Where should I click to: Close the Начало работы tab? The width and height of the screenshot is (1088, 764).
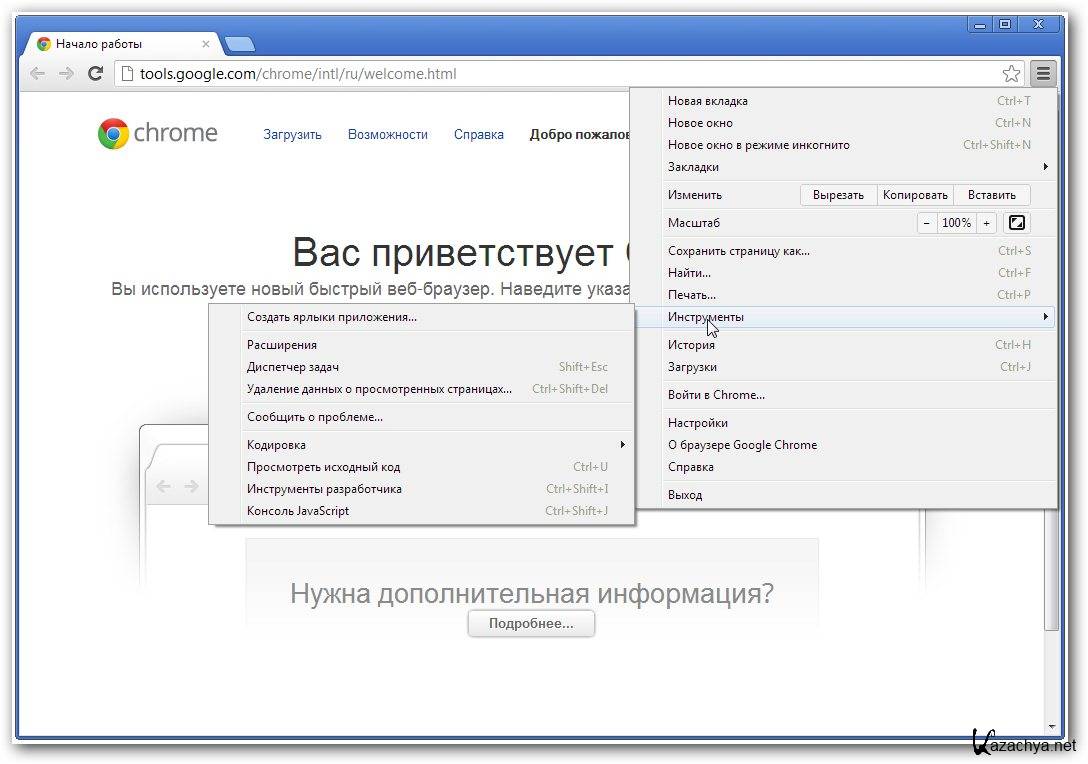[x=206, y=44]
